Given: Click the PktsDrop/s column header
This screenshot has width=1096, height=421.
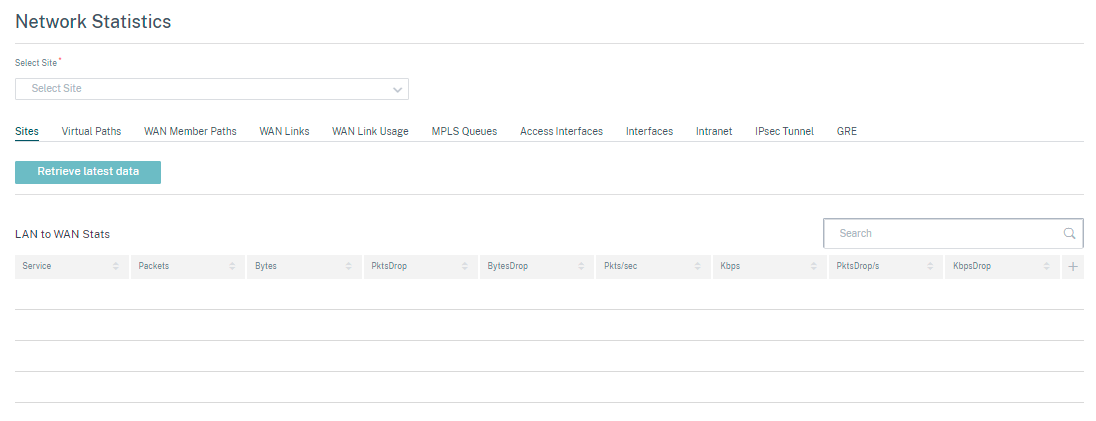Looking at the screenshot, I should 886,266.
